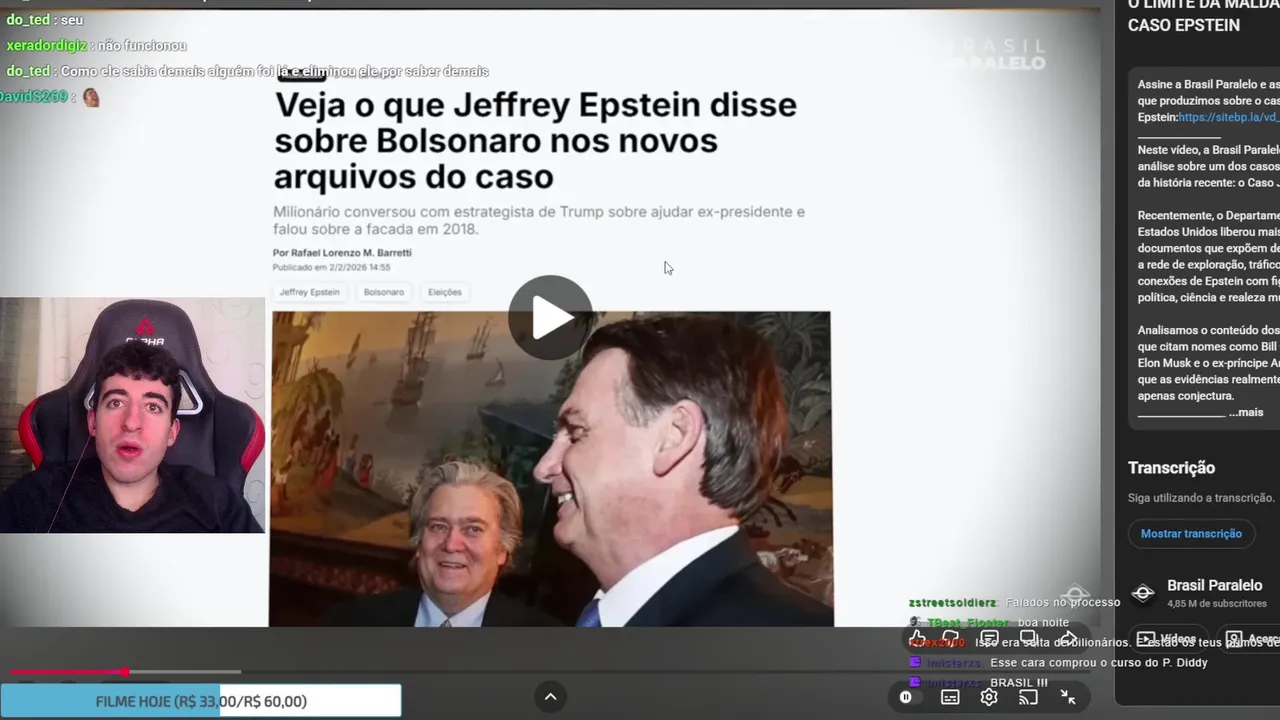Viewport: 1280px width, 720px height.
Task: Click the share arrow icon
Action: (x=1067, y=638)
